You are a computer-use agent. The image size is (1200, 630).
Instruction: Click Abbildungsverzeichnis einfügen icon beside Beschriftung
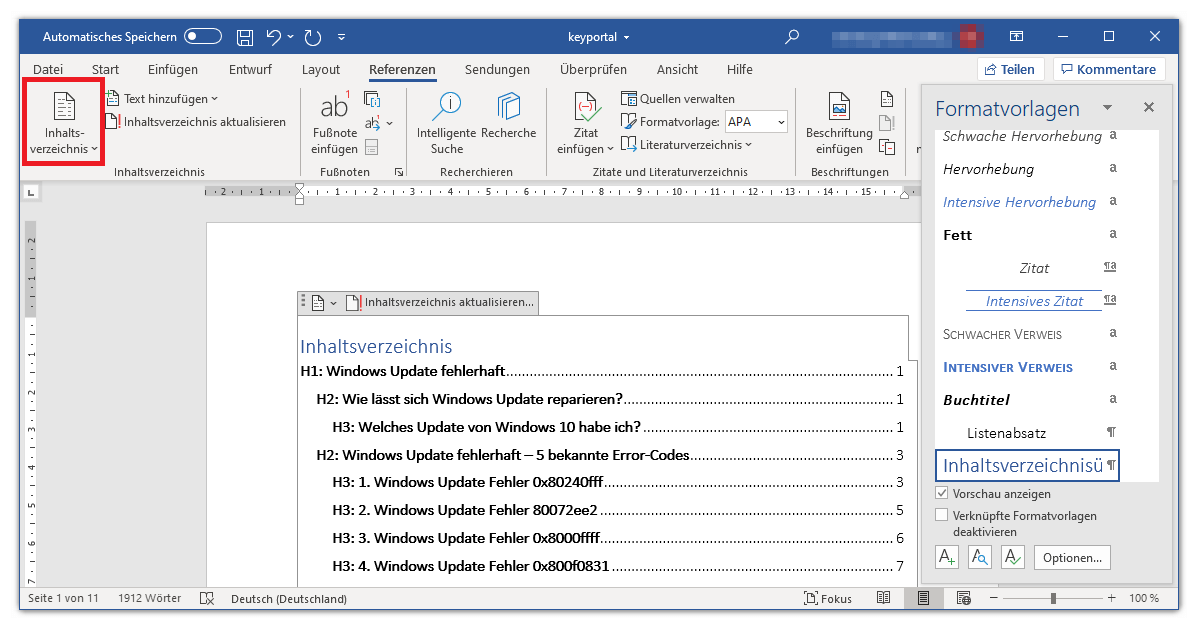point(887,99)
